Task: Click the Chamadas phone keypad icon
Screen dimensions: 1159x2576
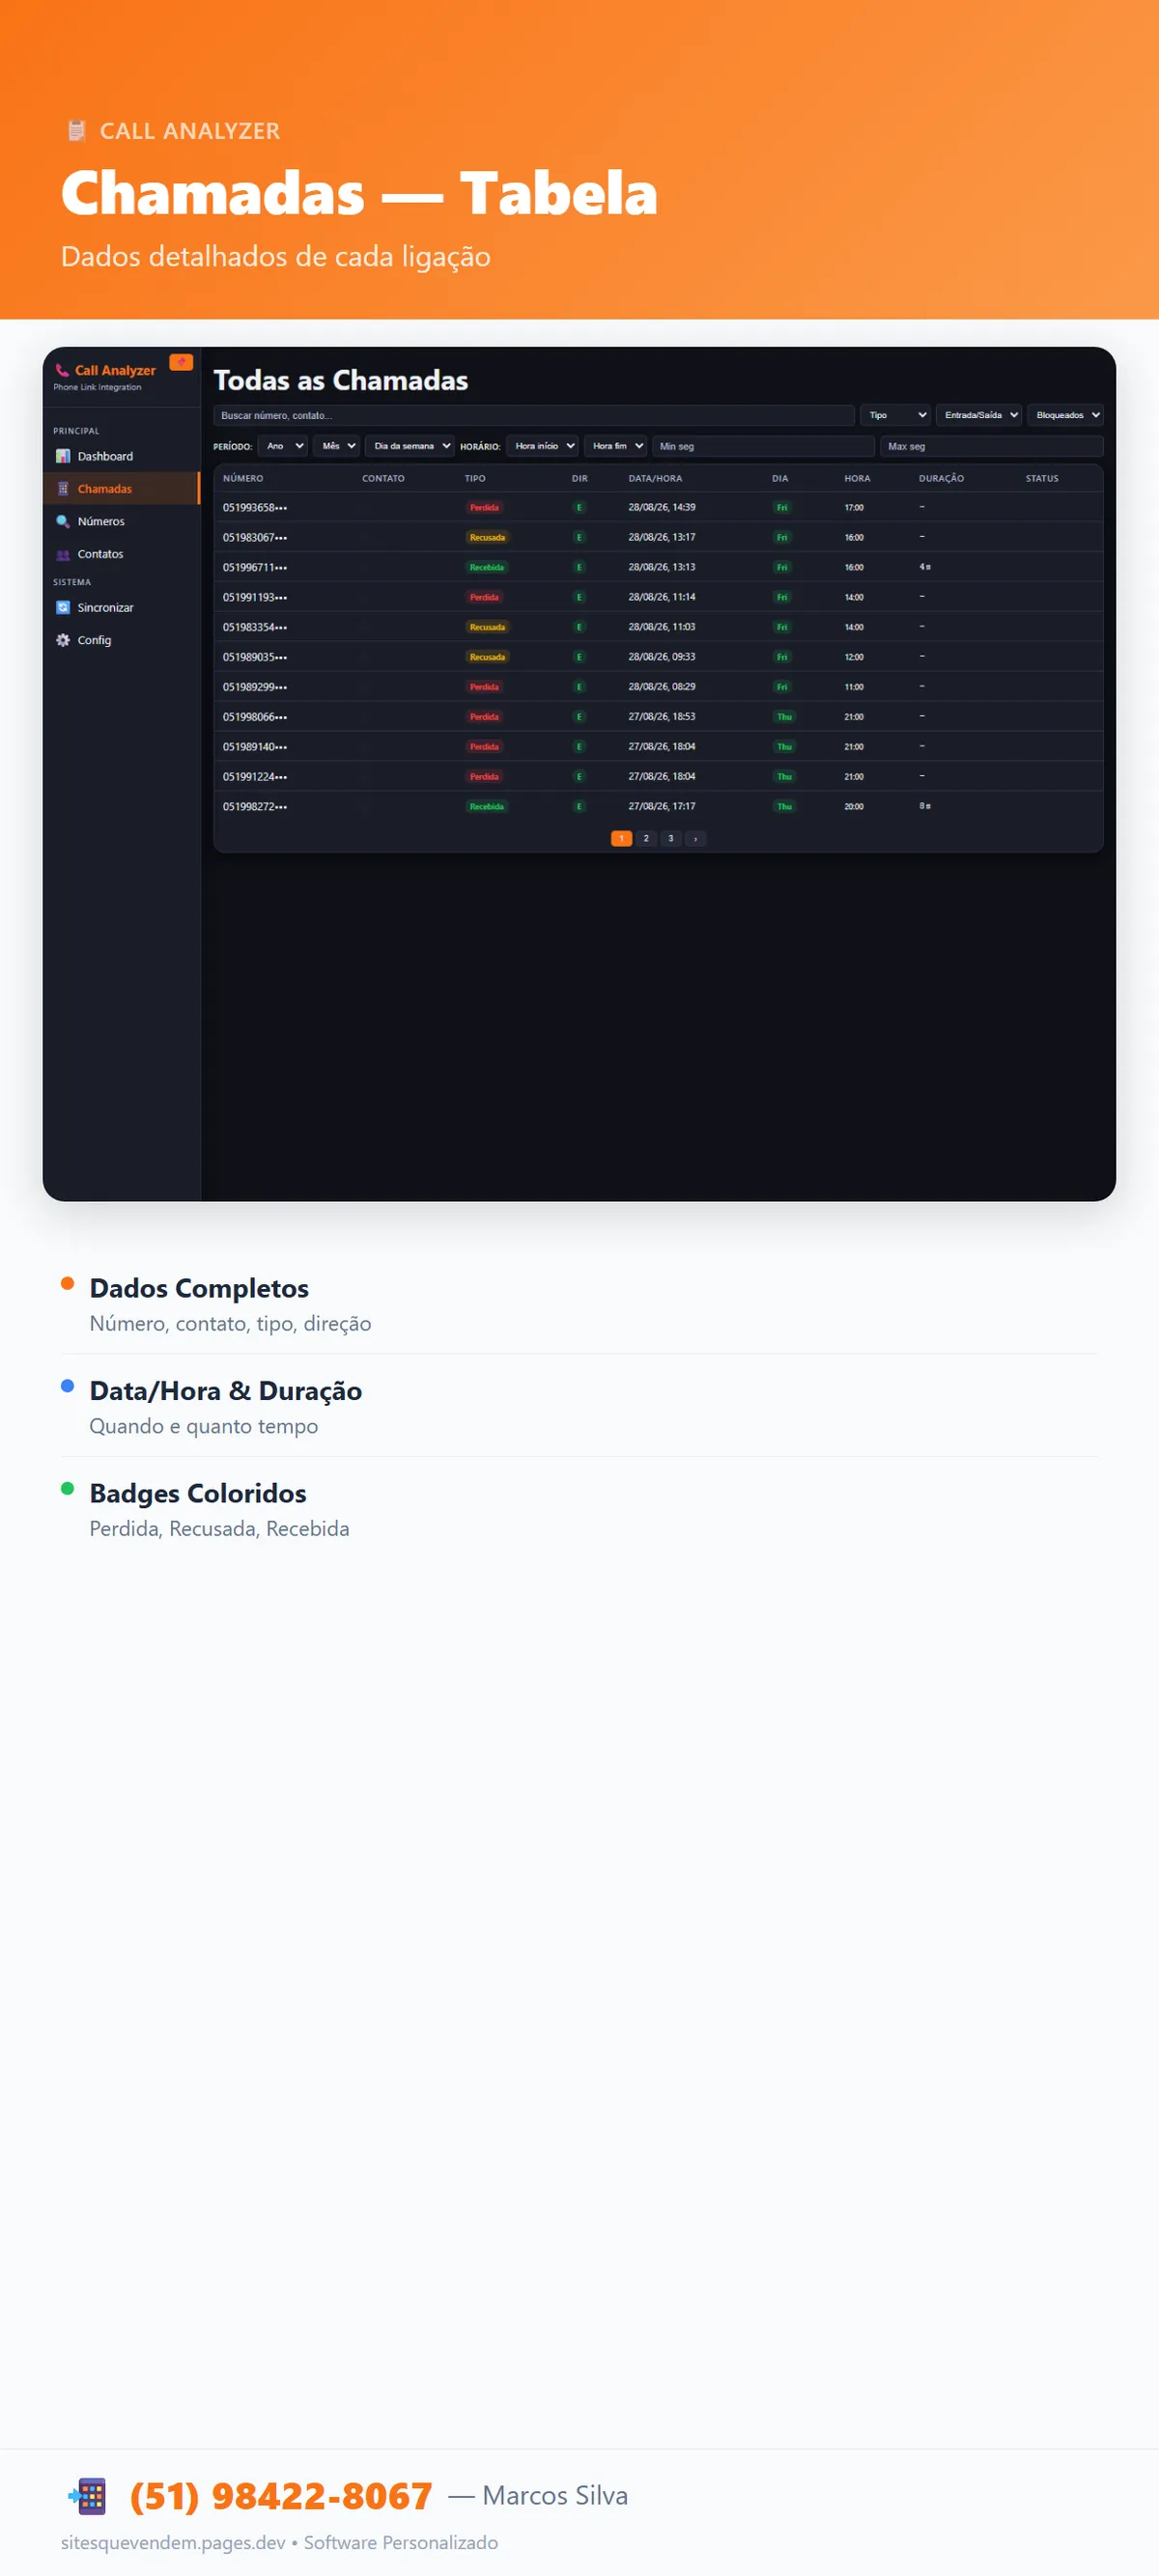Action: 63,489
